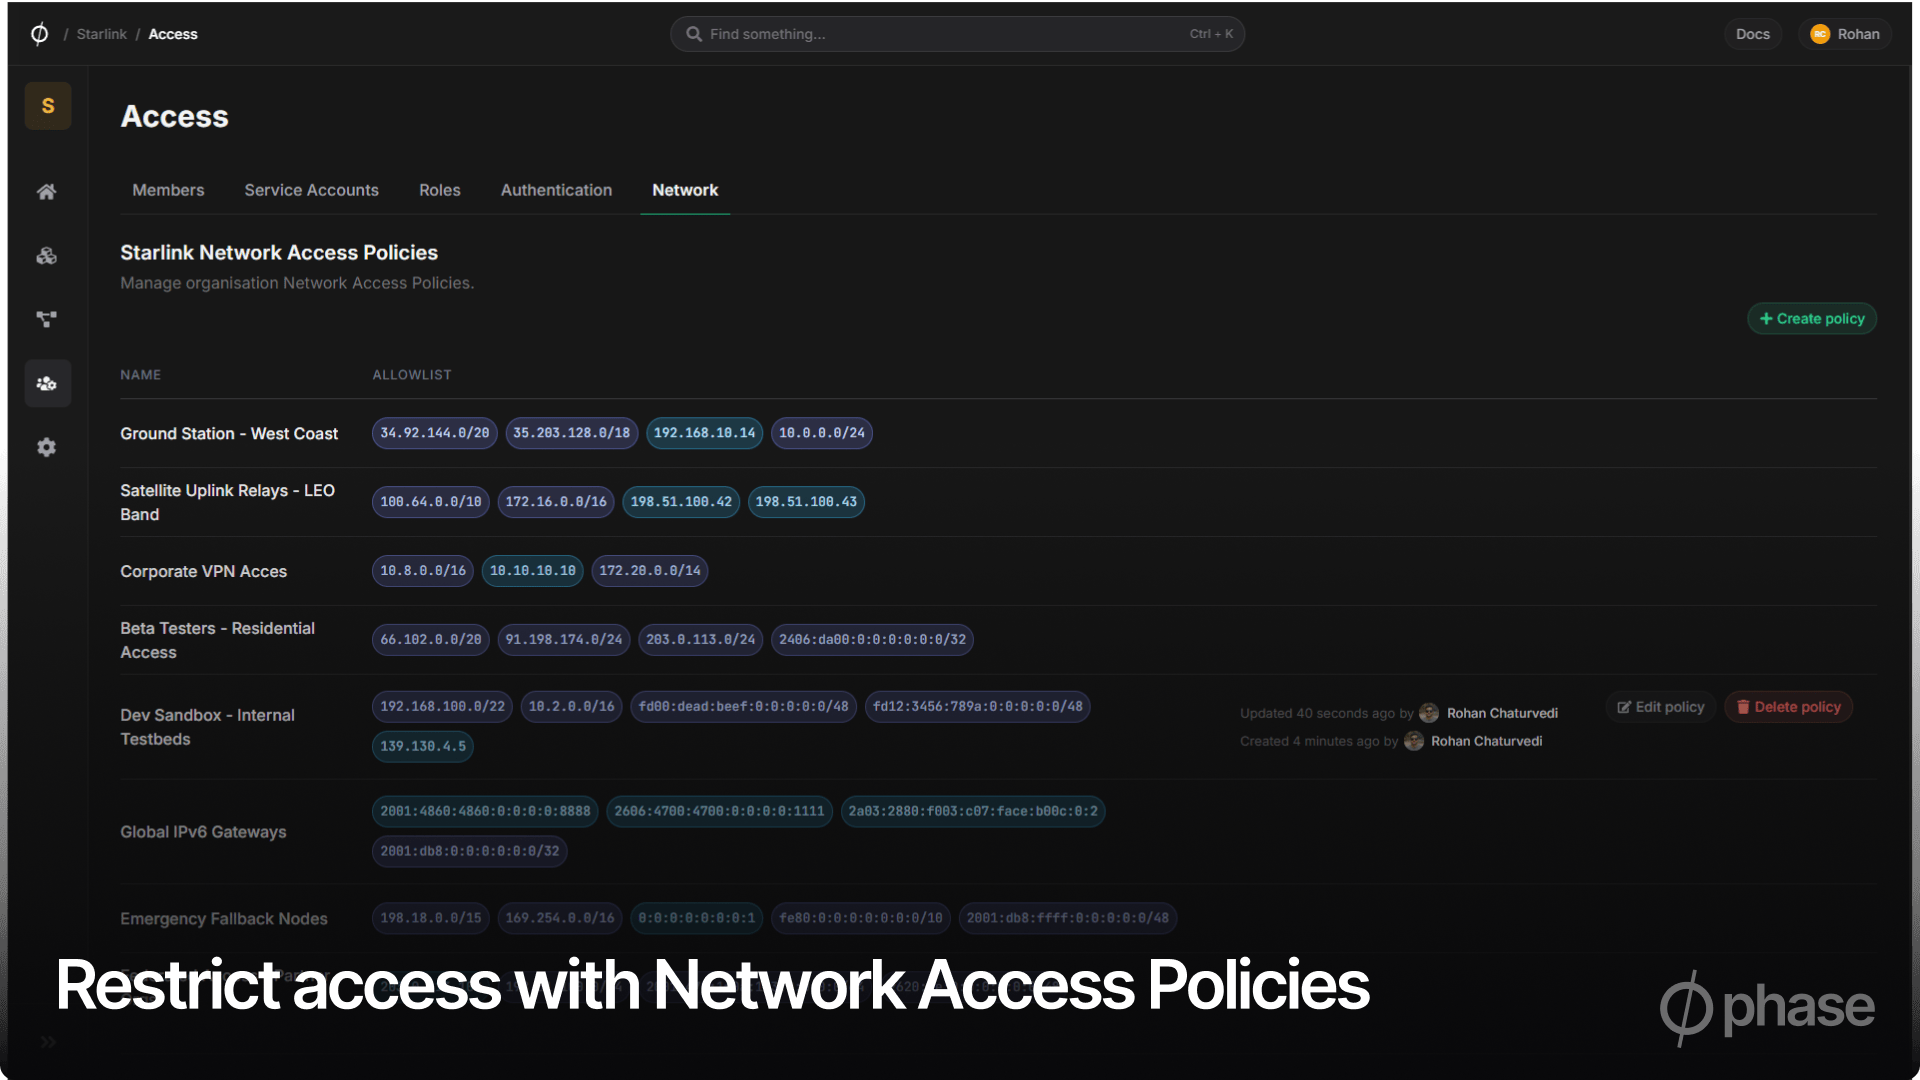Screen dimensions: 1920x1080
Task: Switch to the Roles tab
Action: [440, 190]
